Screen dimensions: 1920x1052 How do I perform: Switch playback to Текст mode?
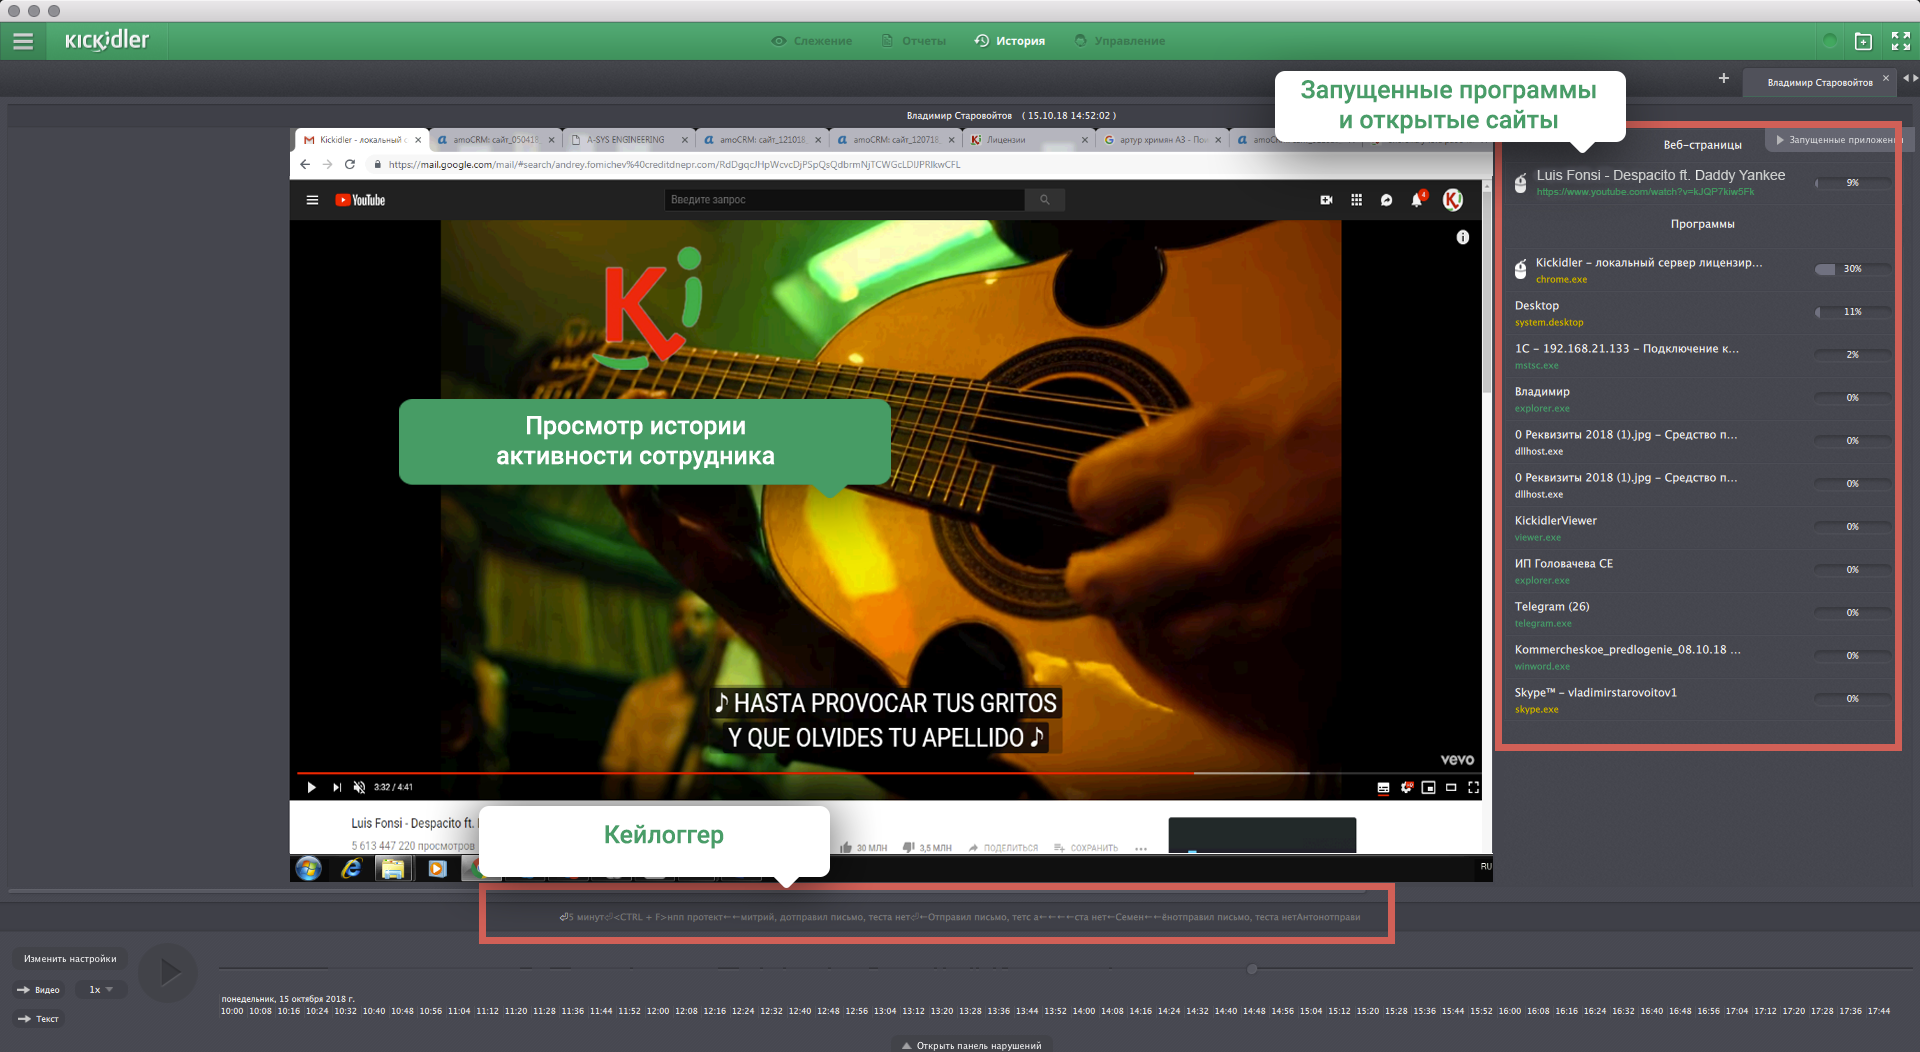(38, 1018)
